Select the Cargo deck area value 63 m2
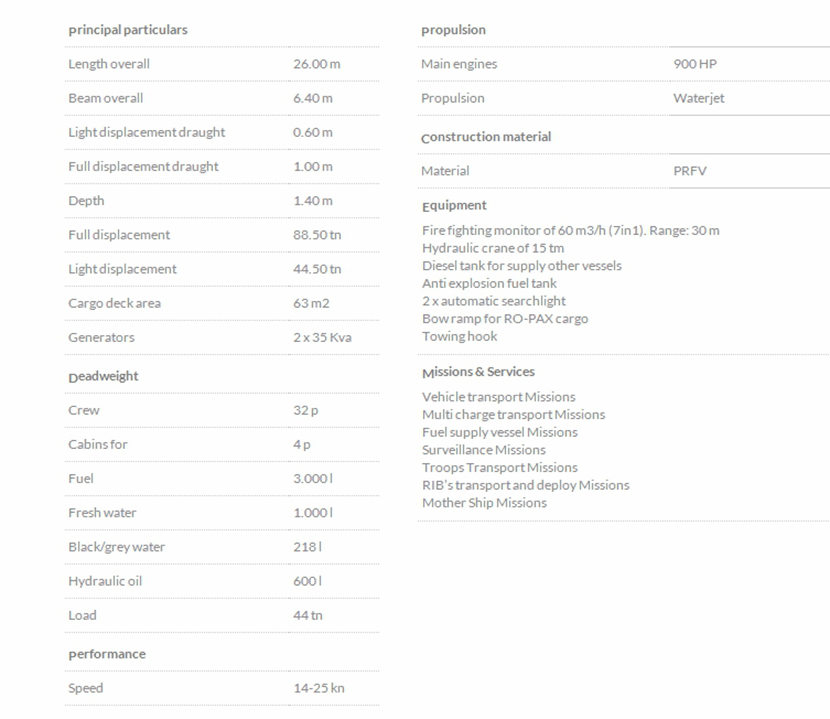This screenshot has width=830, height=719. (311, 303)
